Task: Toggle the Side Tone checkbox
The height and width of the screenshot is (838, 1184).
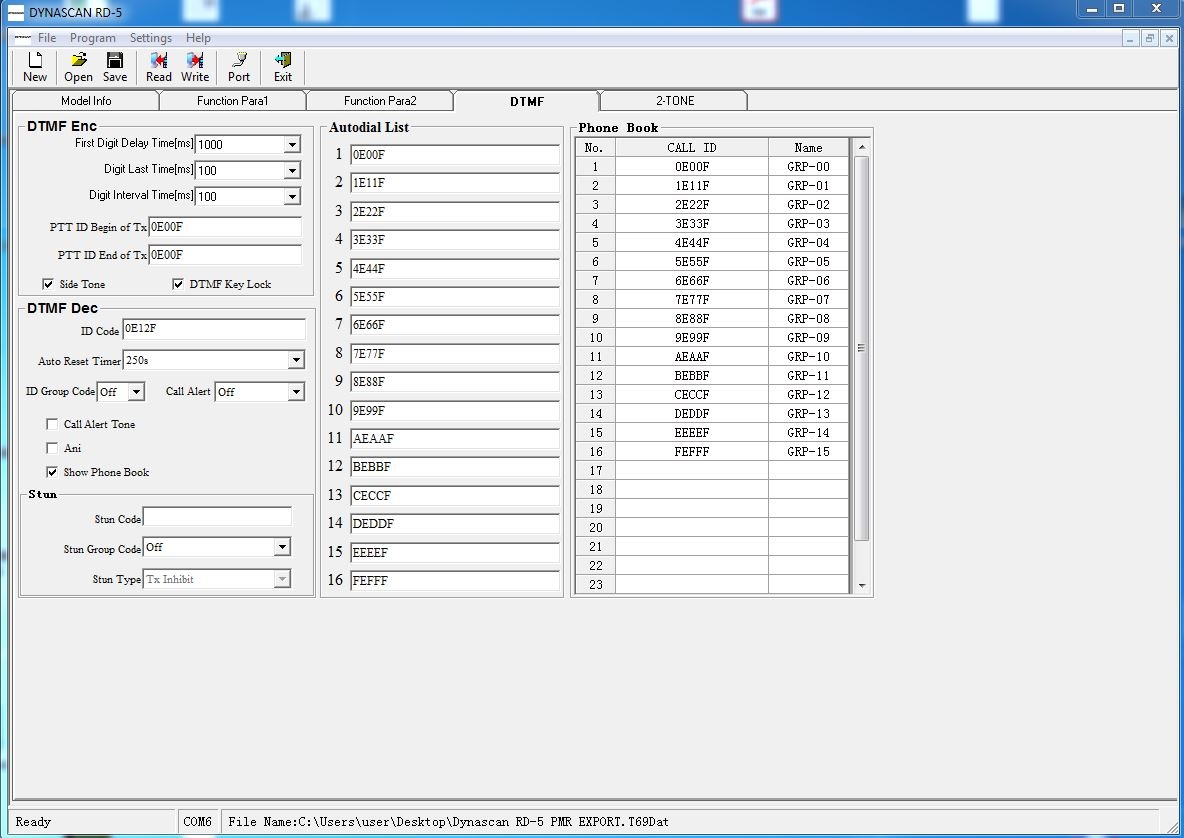Action: [48, 284]
